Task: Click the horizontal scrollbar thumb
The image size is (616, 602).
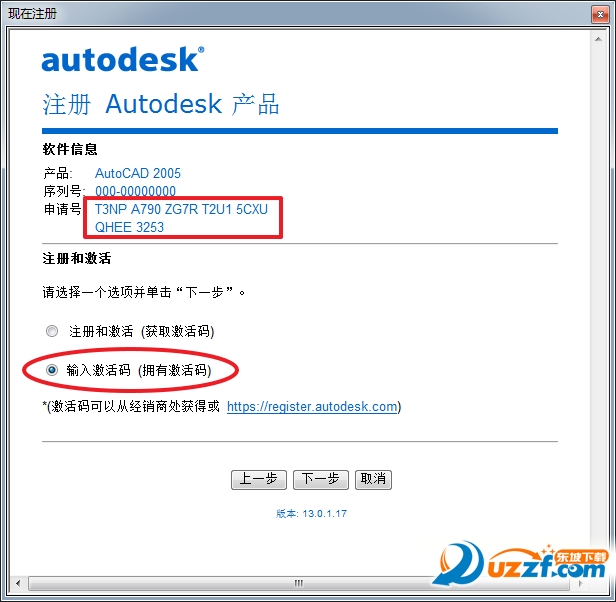Action: 299,583
